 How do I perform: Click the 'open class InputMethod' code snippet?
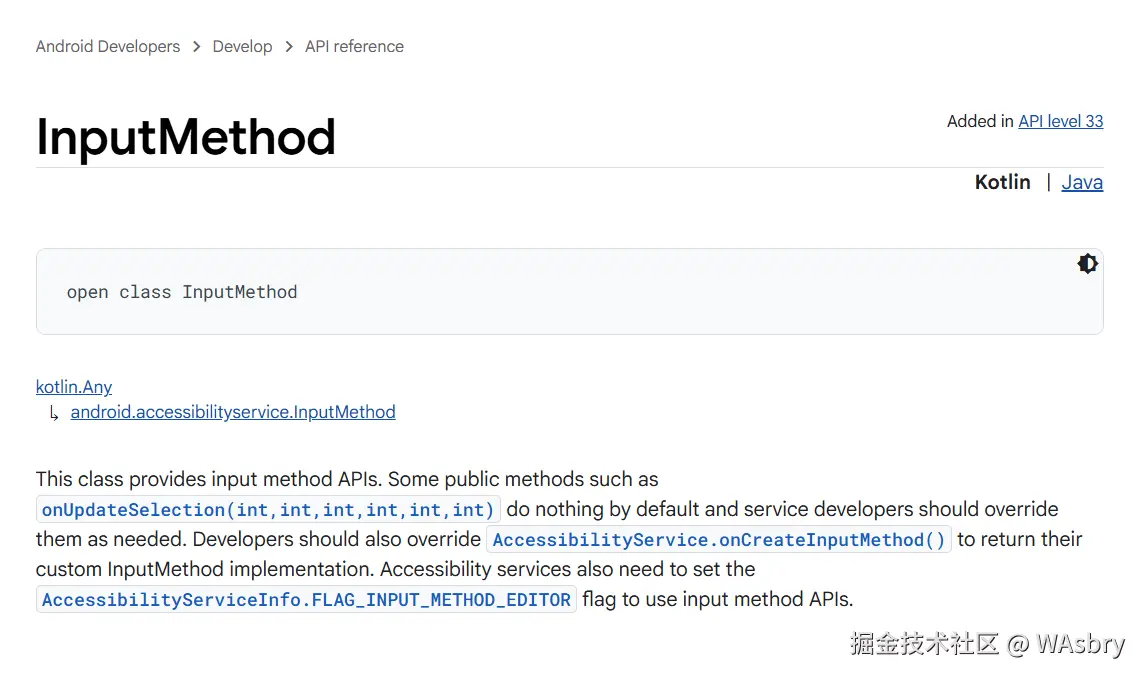coord(182,292)
